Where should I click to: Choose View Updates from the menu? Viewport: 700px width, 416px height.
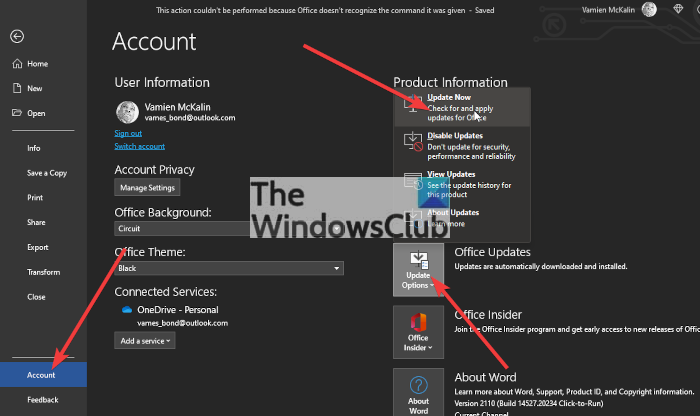462,184
